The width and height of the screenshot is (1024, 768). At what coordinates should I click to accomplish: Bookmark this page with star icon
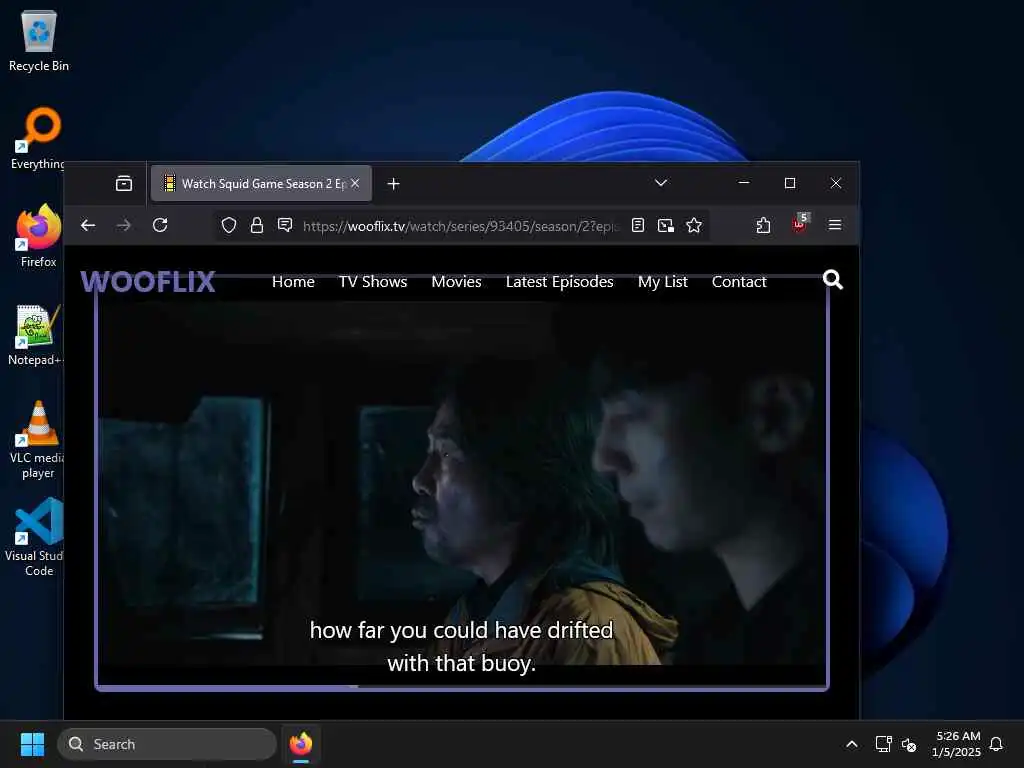coord(694,225)
